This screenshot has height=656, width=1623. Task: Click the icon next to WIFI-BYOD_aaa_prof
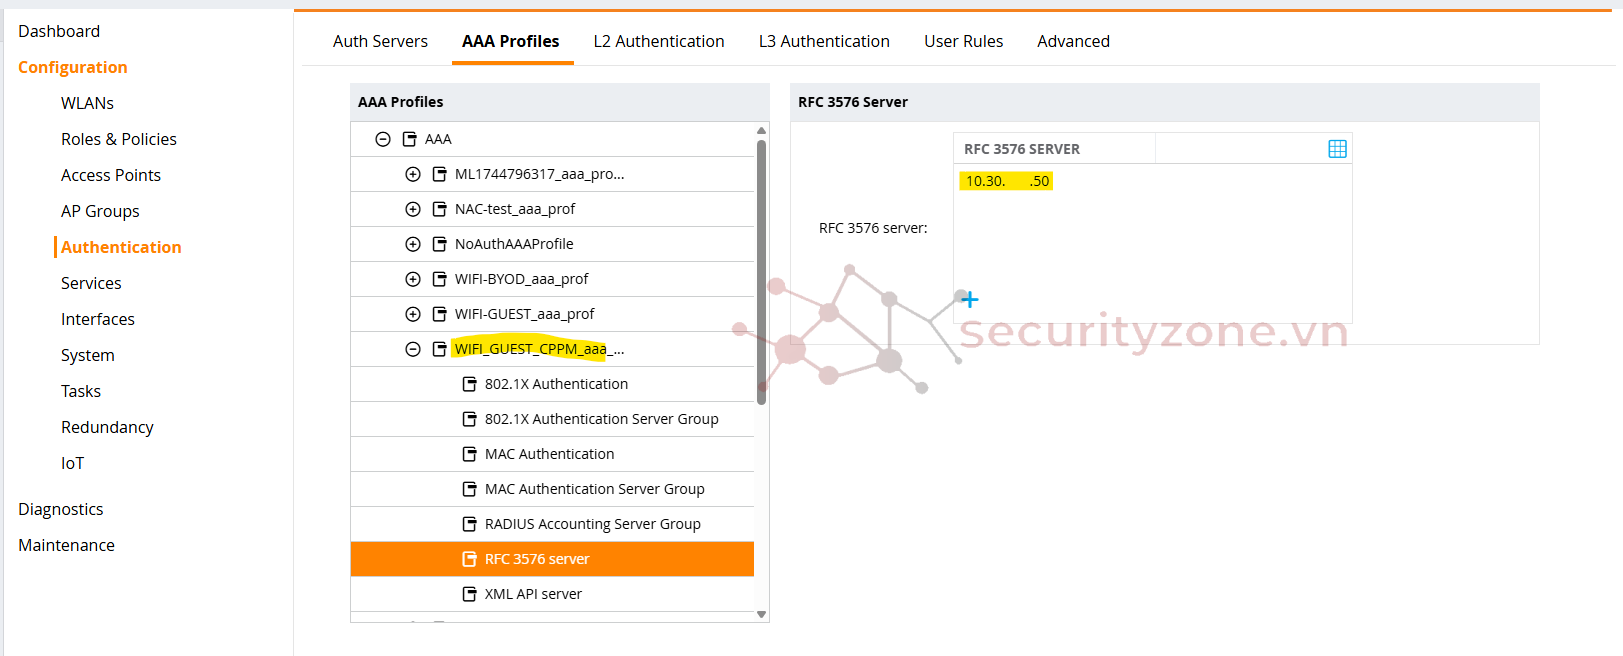(439, 279)
